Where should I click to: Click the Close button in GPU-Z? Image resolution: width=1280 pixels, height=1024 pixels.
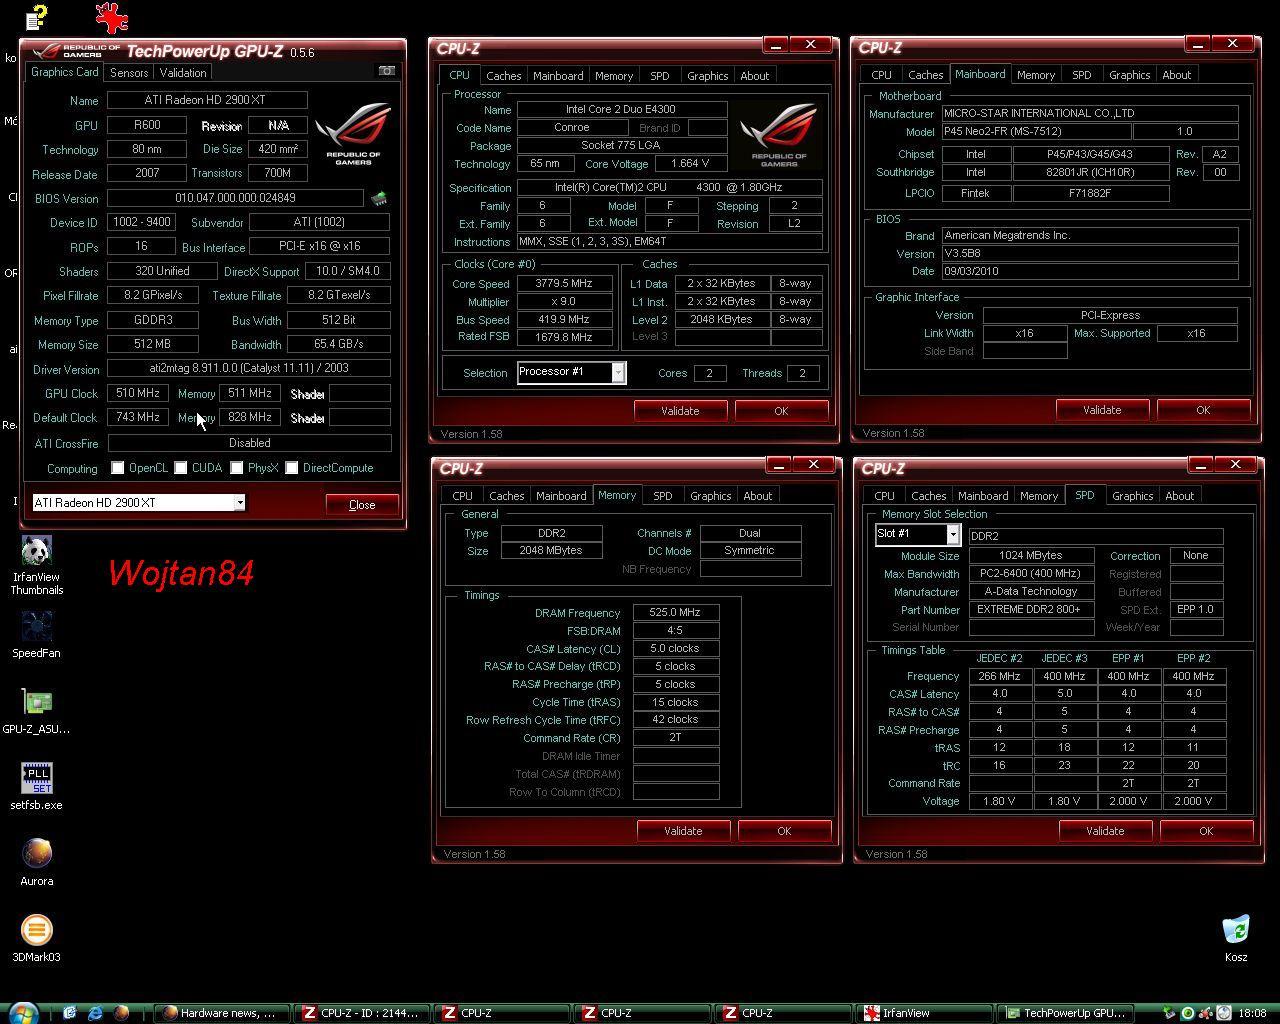coord(362,504)
